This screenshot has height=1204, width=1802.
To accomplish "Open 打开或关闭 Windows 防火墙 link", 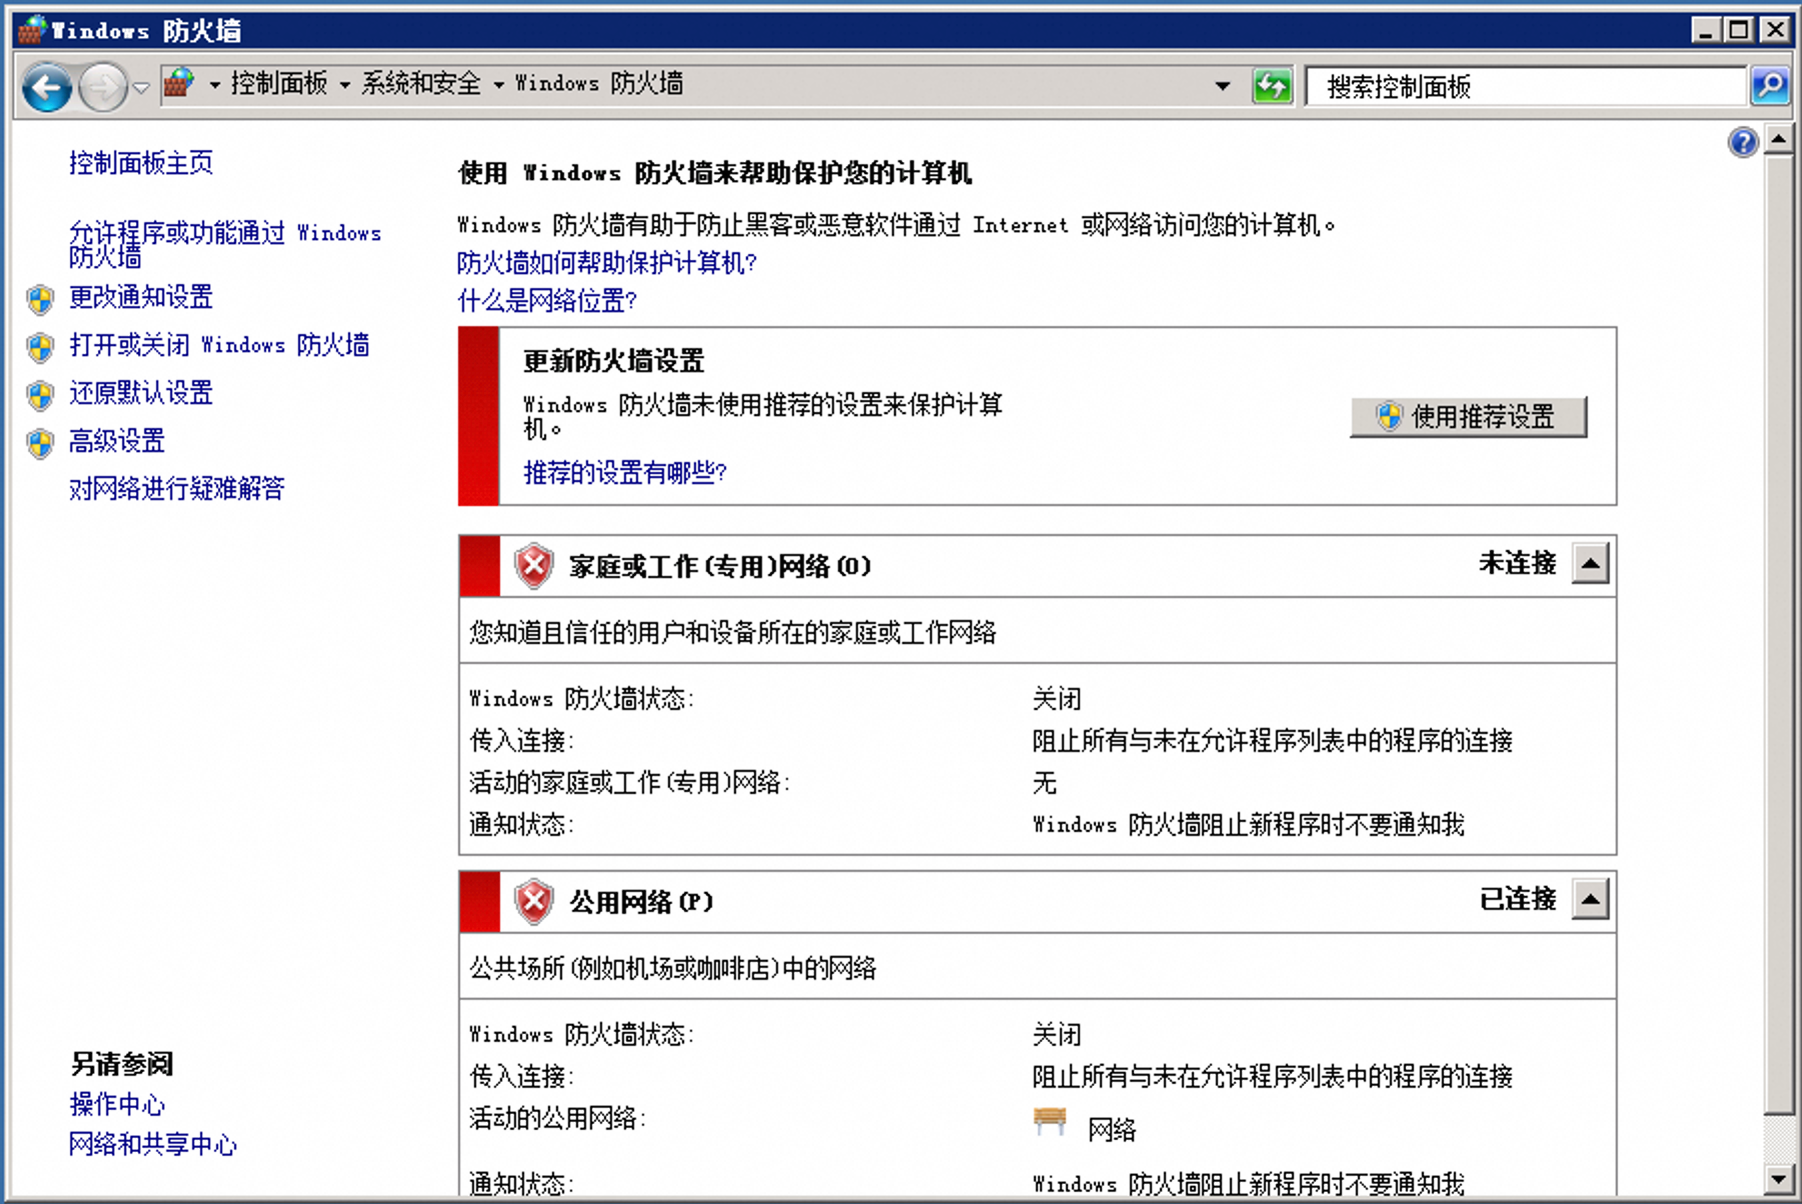I will (219, 345).
